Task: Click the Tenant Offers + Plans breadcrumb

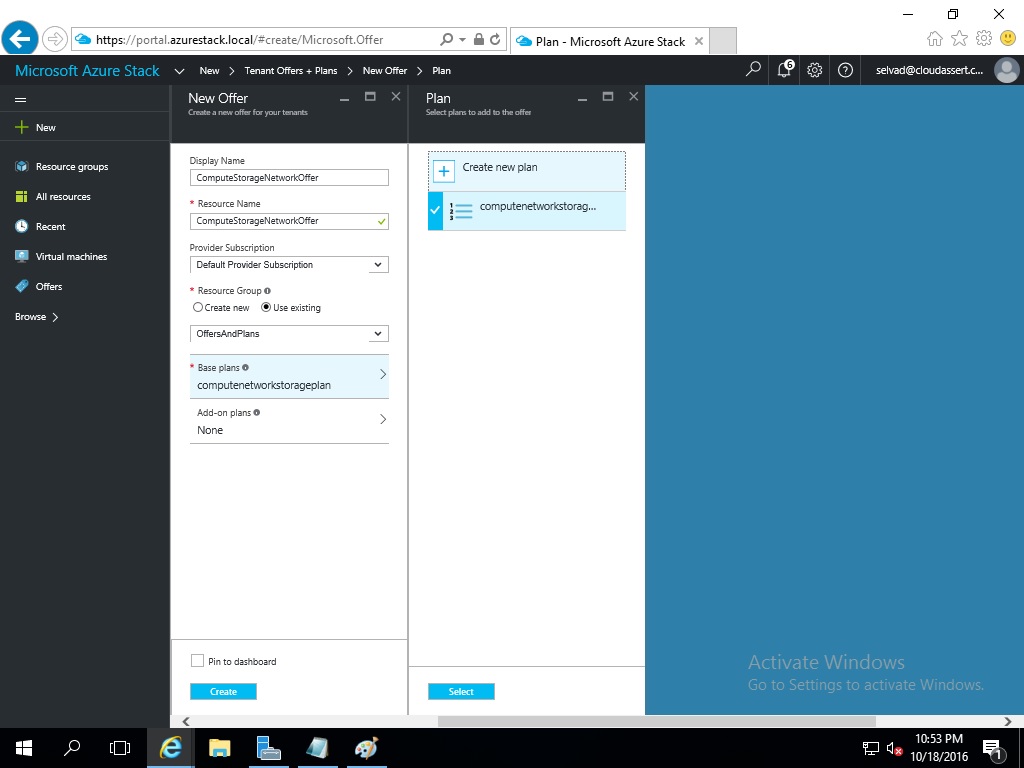Action: [x=291, y=71]
